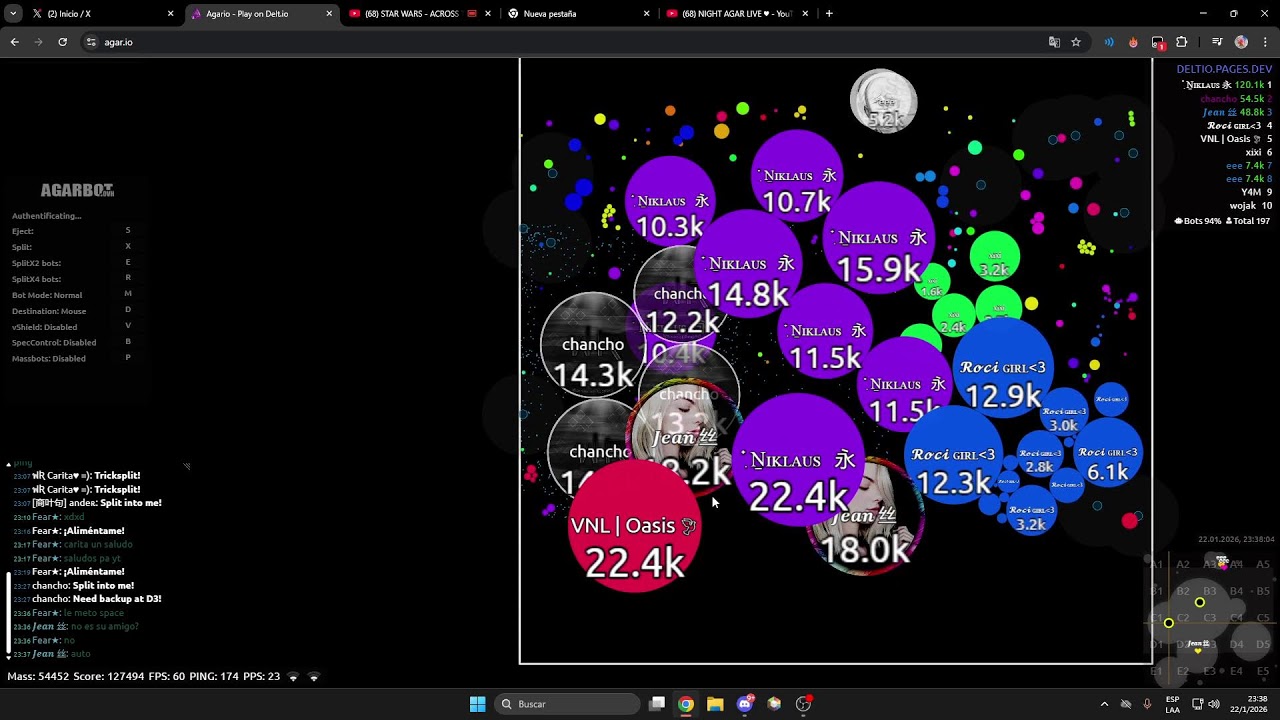Open Discord from the taskbar
The width and height of the screenshot is (1280, 720).
coord(744,704)
